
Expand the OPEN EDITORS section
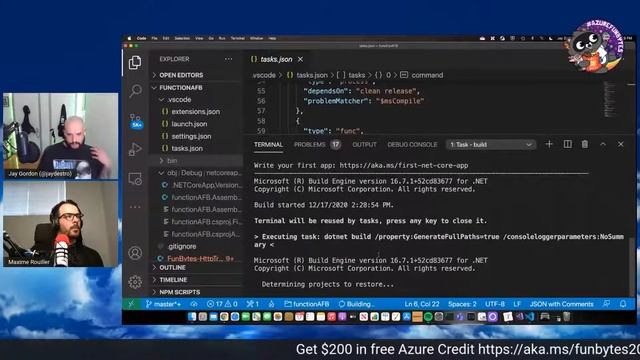click(x=181, y=75)
